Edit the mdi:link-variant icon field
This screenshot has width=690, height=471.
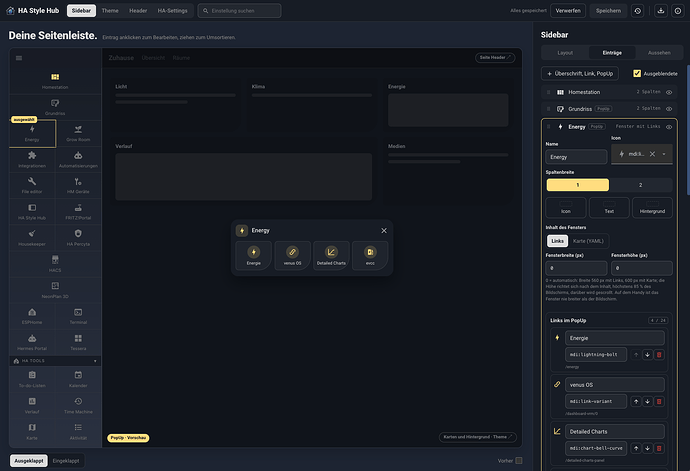[596, 401]
